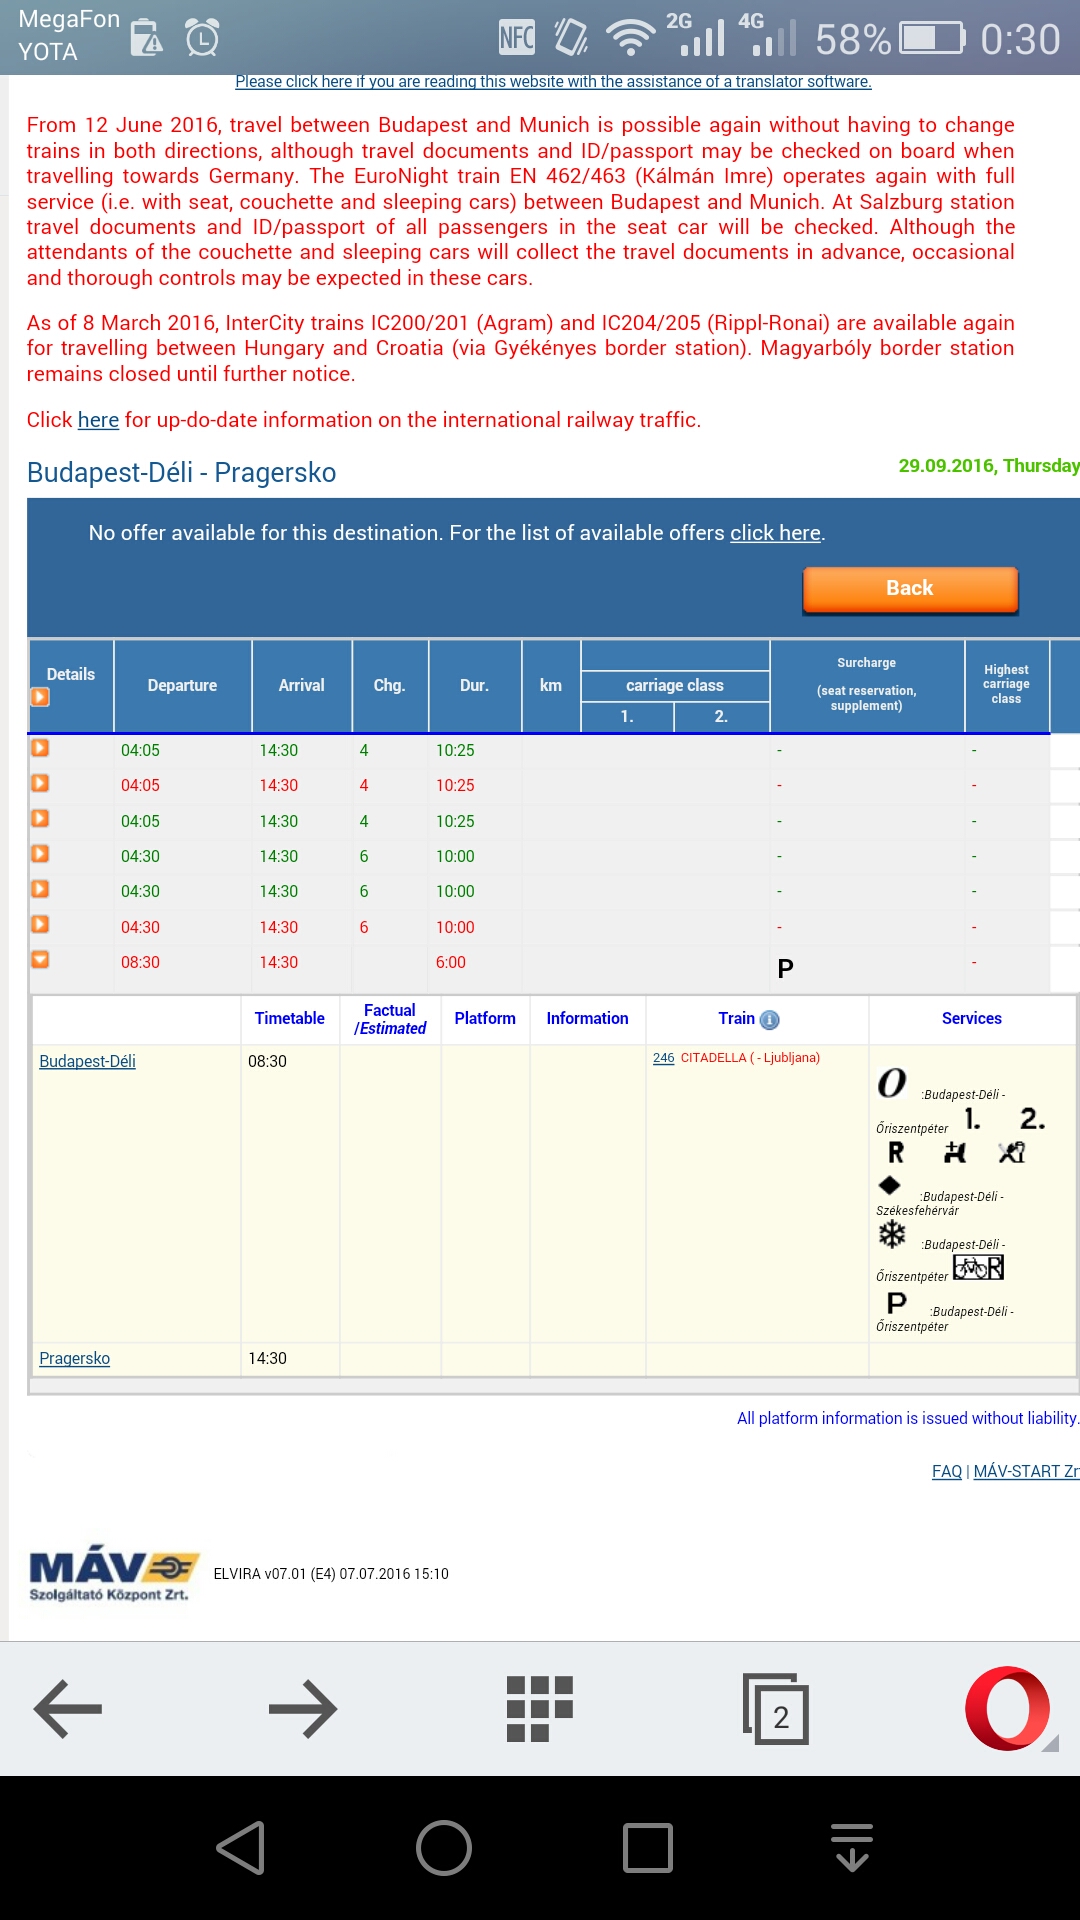Expand all details in table header
This screenshot has width=1080, height=1920.
(40, 697)
